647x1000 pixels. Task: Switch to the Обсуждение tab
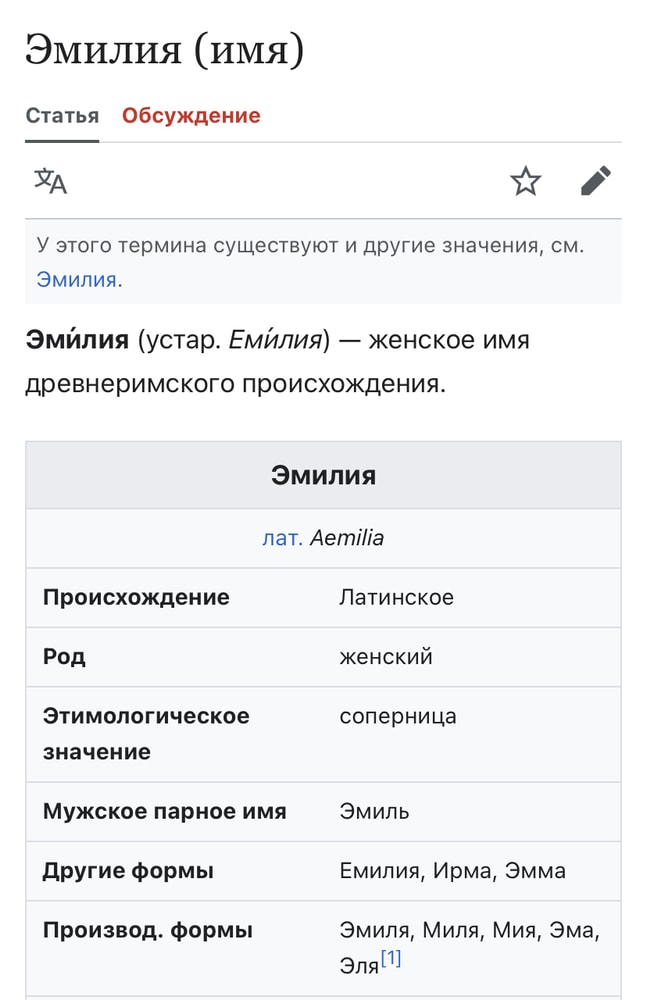(189, 115)
